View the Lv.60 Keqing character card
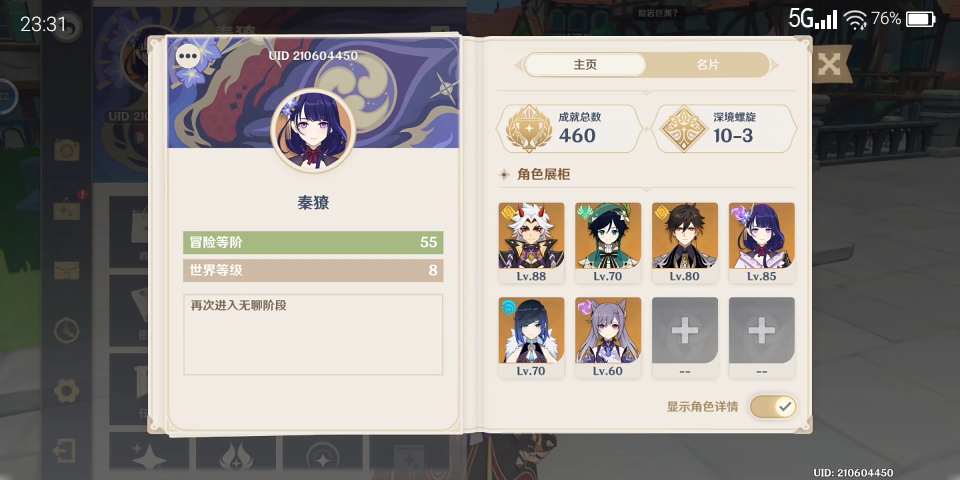 coord(608,337)
